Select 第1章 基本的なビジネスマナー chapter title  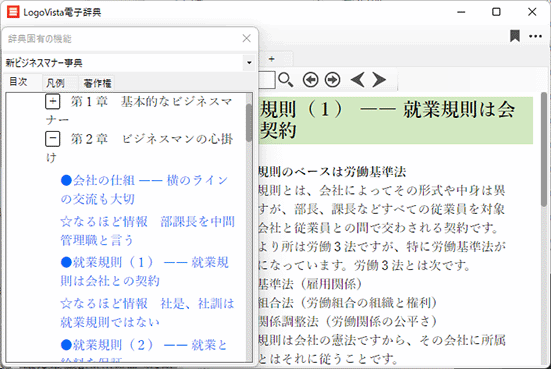(x=139, y=111)
